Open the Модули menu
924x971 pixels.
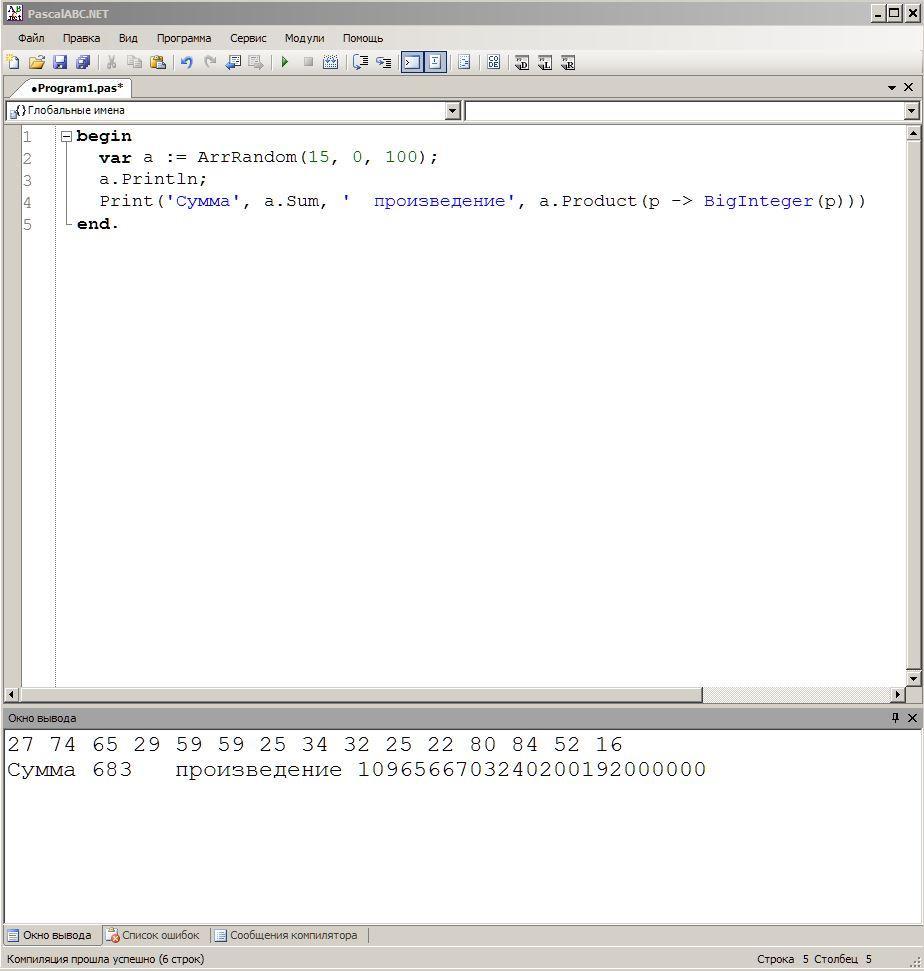[x=305, y=38]
